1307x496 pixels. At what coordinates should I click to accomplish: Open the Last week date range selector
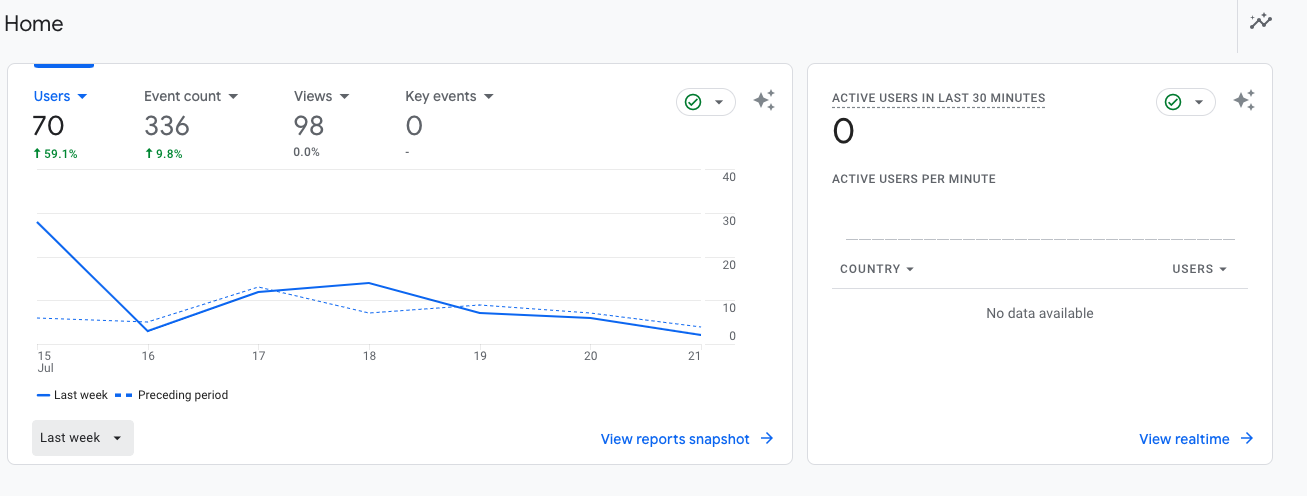(x=82, y=438)
